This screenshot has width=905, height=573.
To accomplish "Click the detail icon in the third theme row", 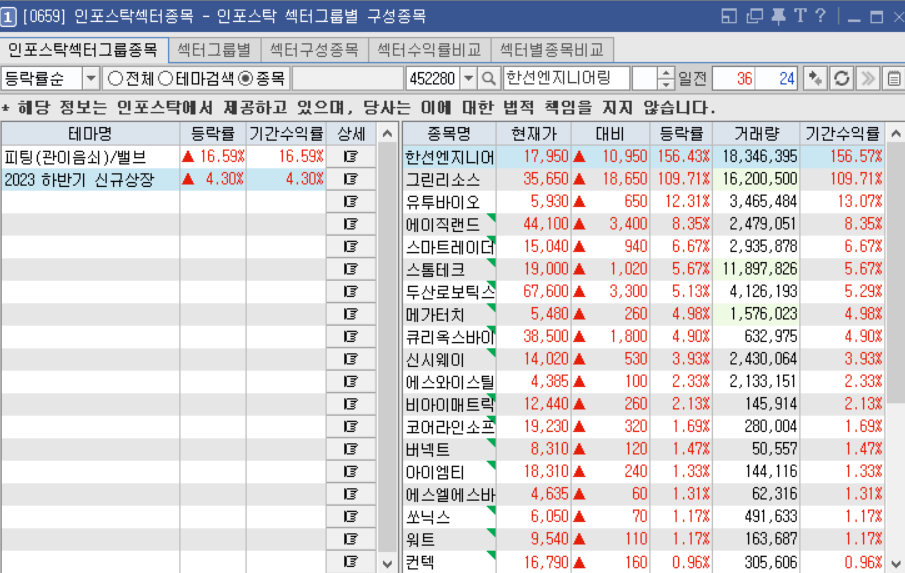I will click(x=351, y=201).
